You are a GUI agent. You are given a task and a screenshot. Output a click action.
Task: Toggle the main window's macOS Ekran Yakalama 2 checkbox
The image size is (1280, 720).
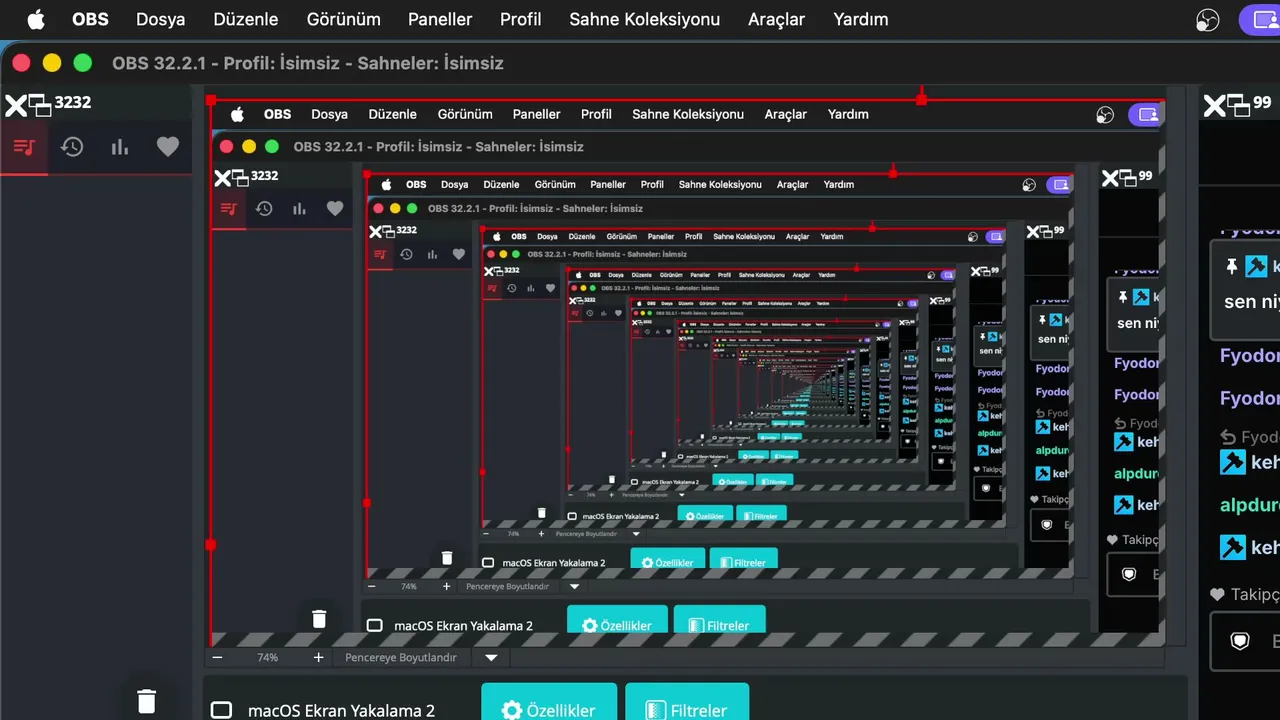pyautogui.click(x=222, y=711)
